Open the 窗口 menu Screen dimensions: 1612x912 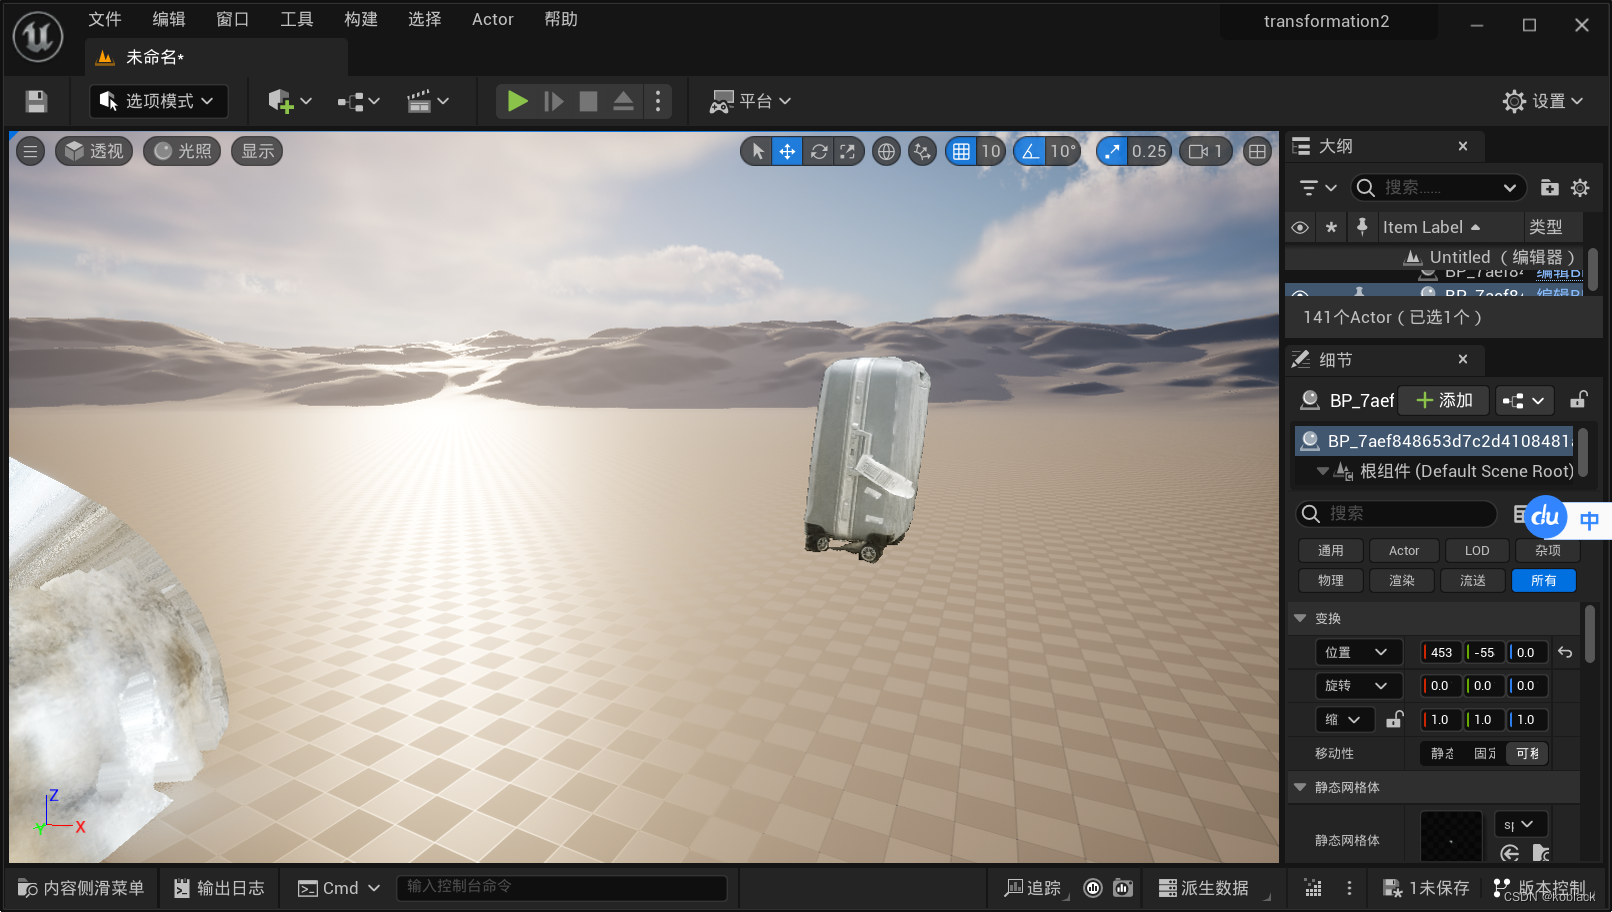click(x=233, y=19)
